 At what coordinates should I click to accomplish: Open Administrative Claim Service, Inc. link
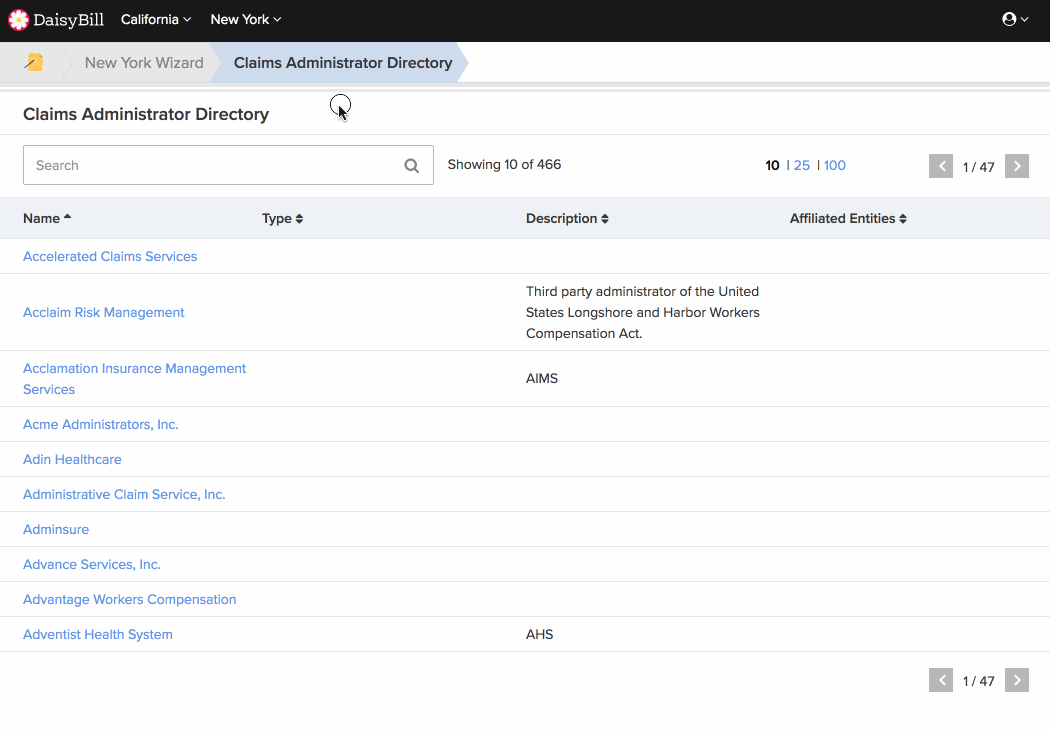[x=124, y=494]
